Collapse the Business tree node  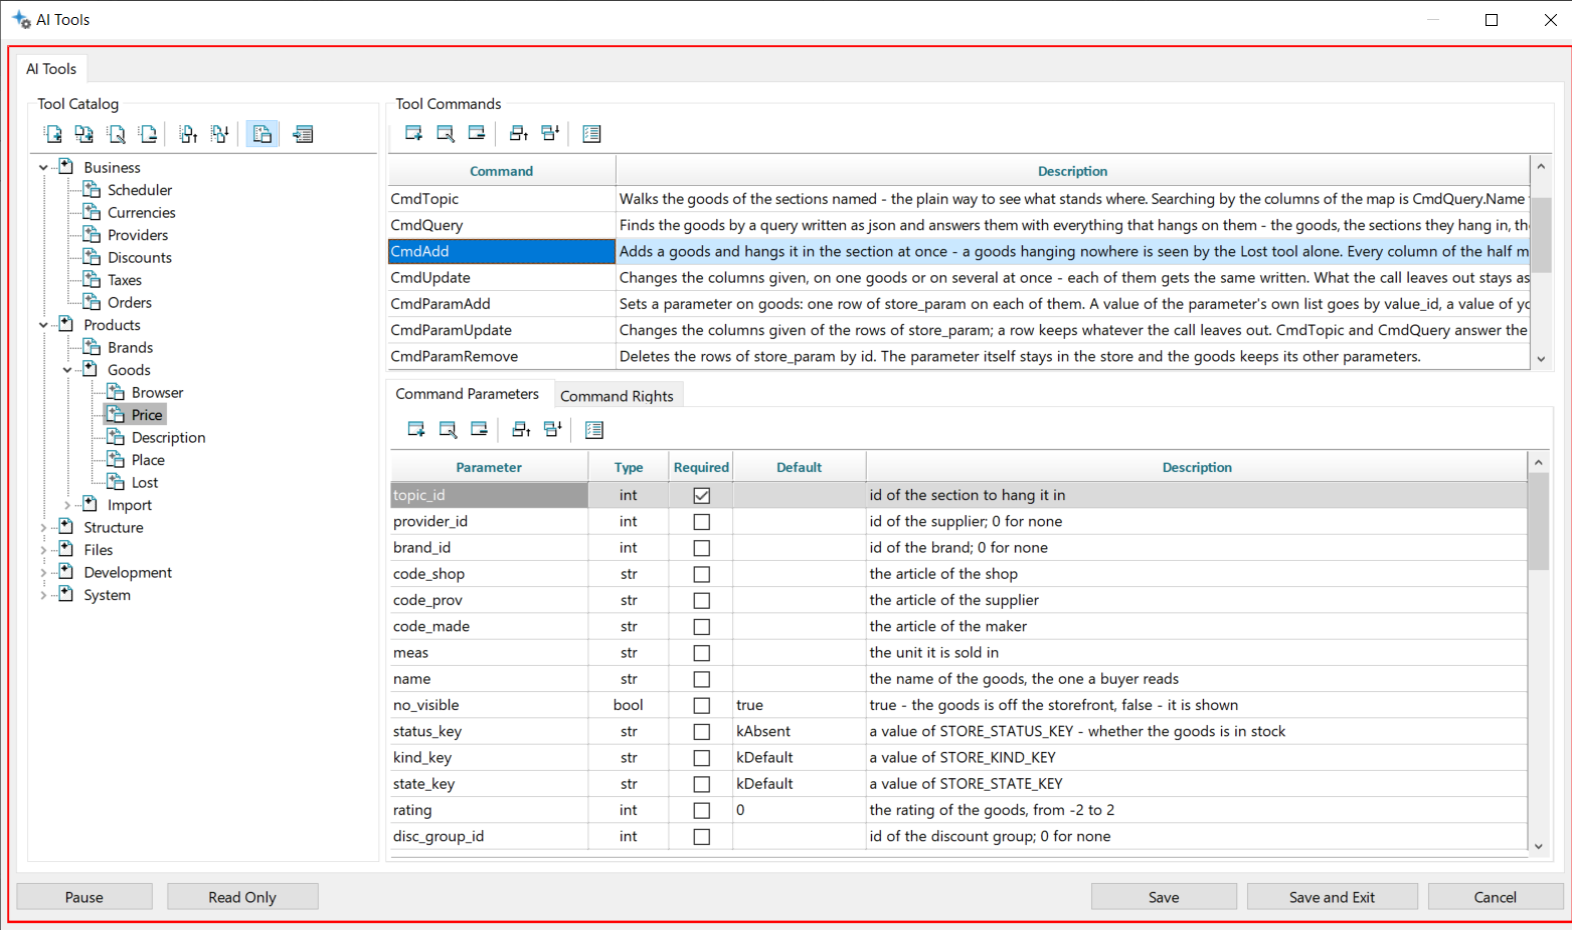tap(43, 168)
